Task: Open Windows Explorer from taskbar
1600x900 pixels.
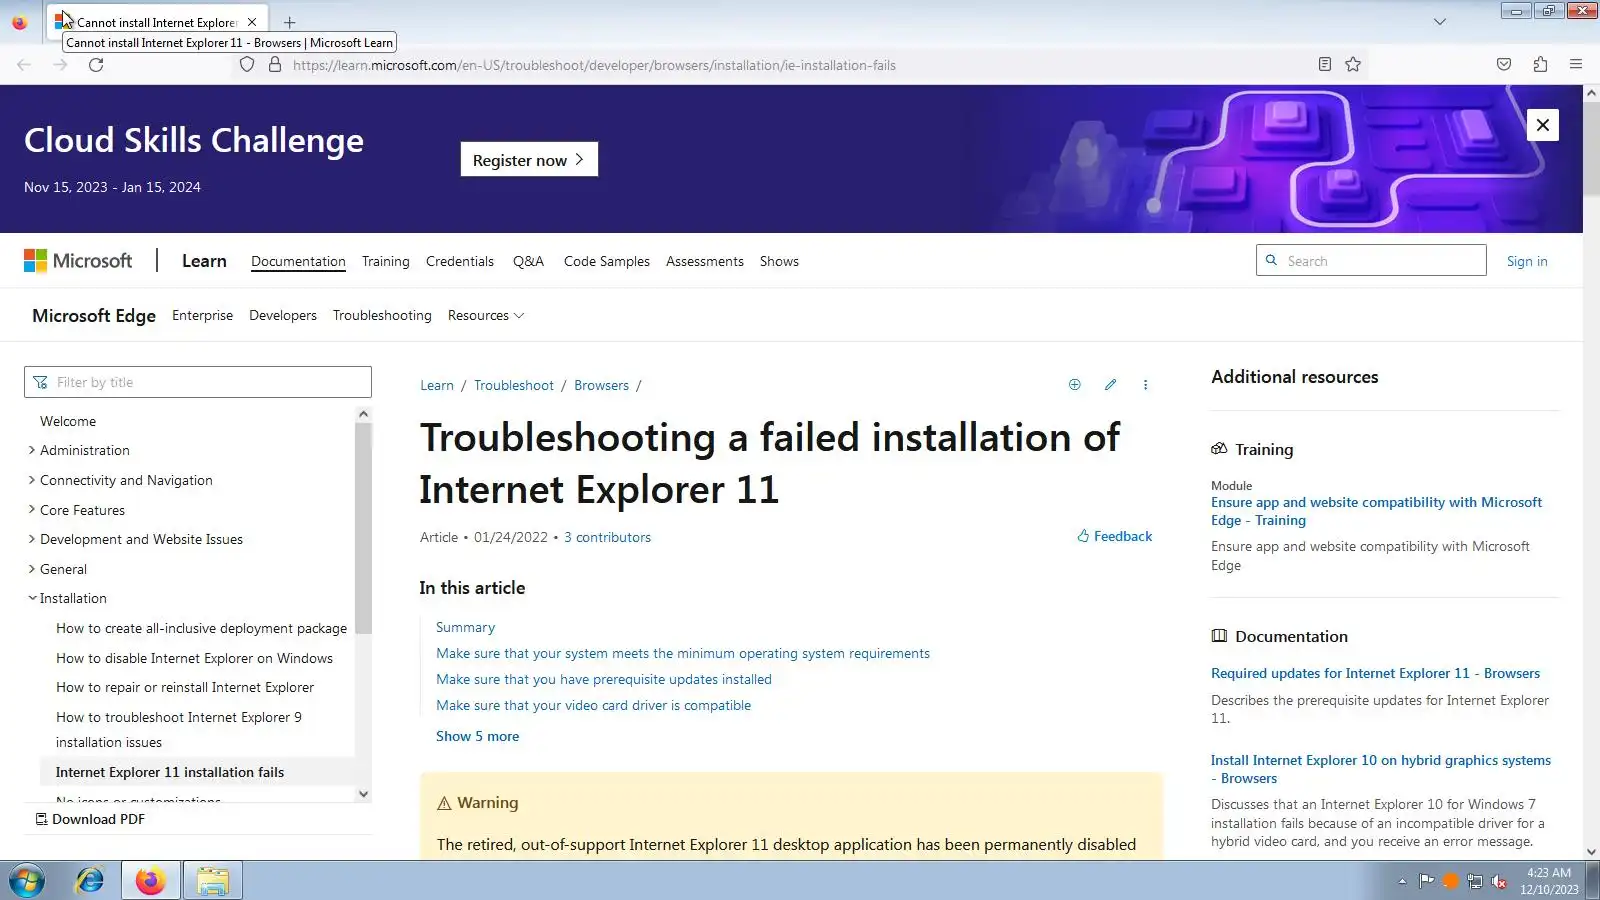Action: tap(213, 881)
